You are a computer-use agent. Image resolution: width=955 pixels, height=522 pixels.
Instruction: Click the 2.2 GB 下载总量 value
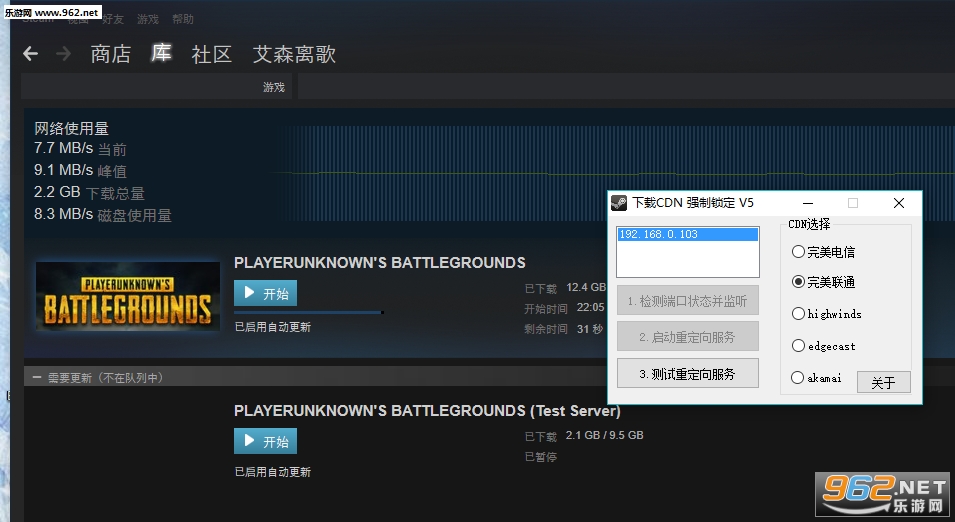(x=89, y=192)
